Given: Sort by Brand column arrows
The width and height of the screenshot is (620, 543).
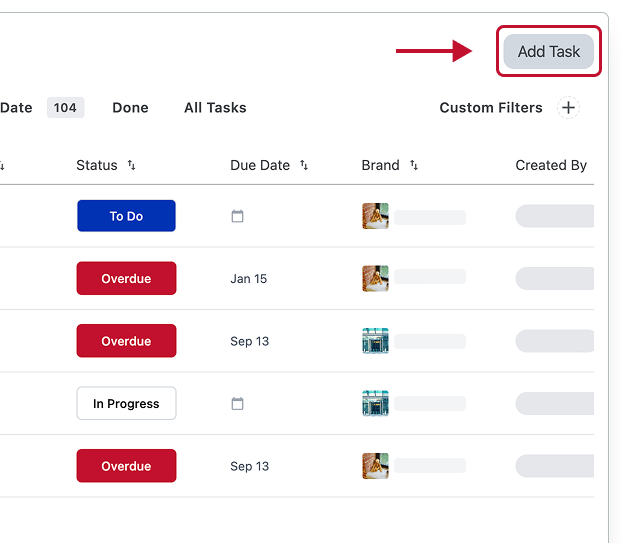Looking at the screenshot, I should click(x=414, y=166).
